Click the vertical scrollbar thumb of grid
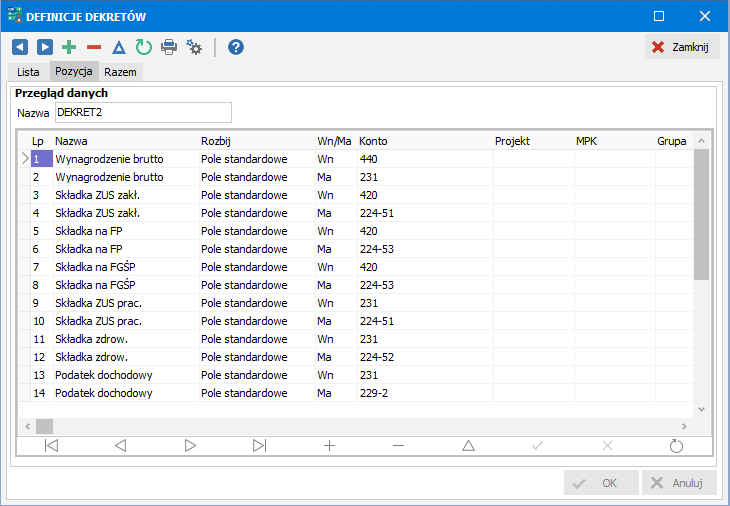The image size is (730, 506). coord(701,215)
